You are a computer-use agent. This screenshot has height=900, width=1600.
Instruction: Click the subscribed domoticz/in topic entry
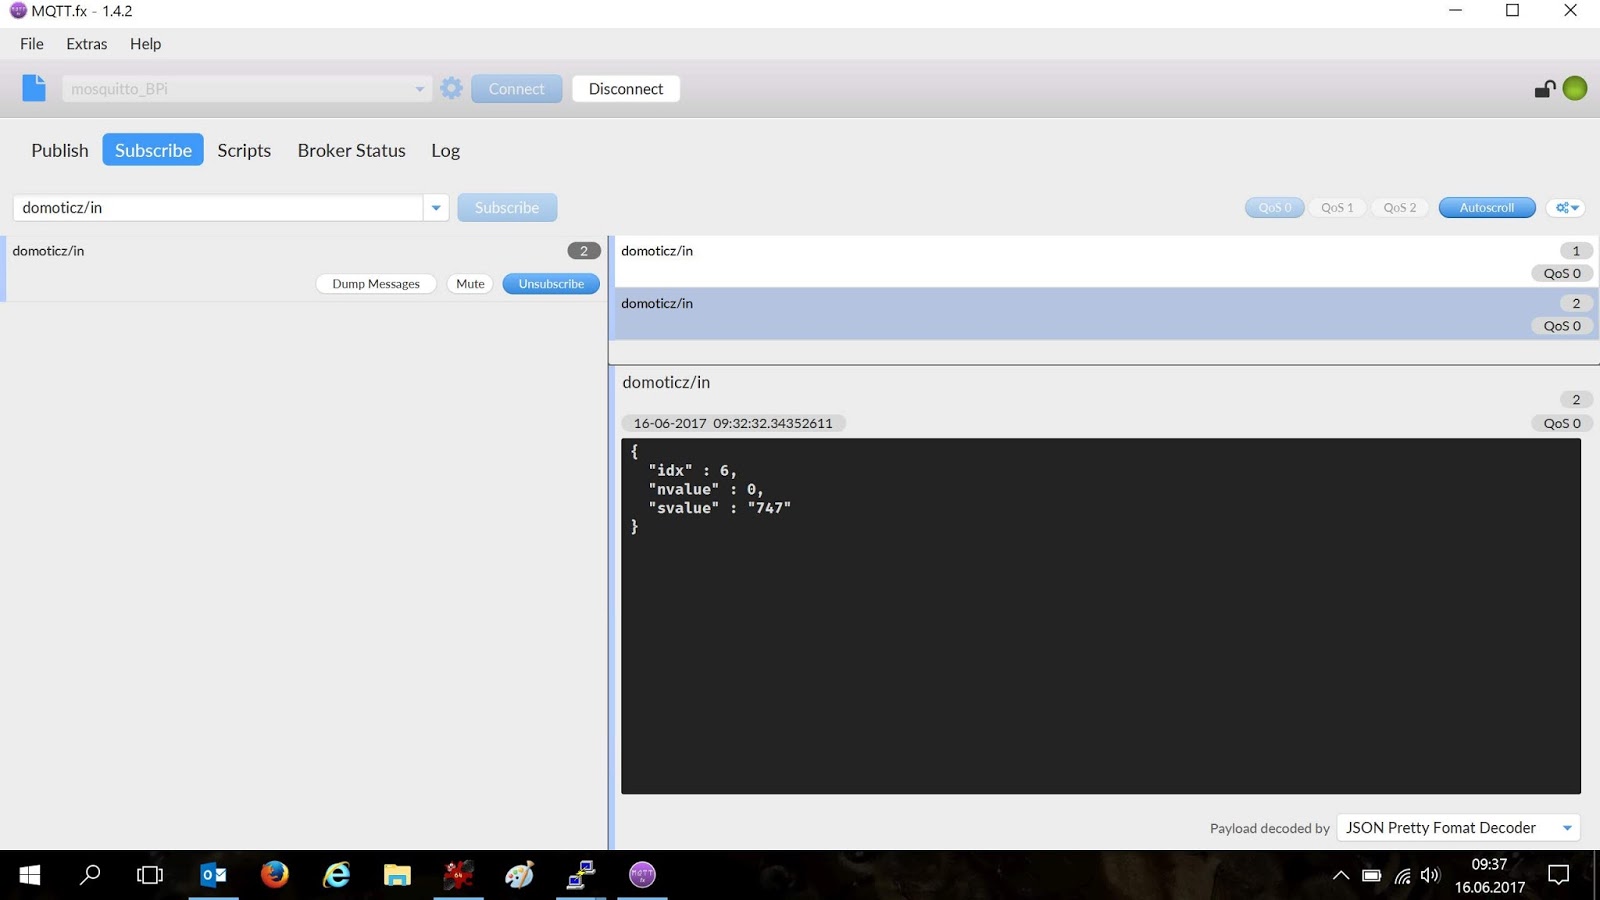point(305,268)
